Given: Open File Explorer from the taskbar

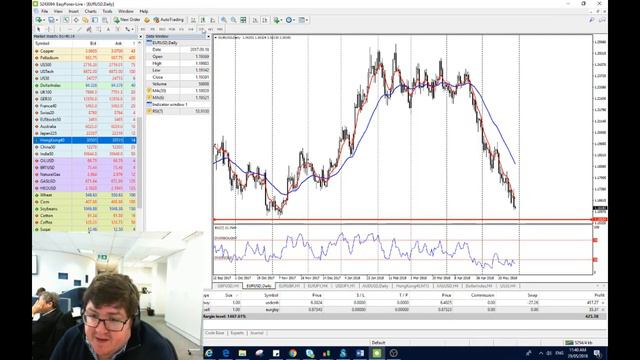Looking at the screenshot, I should click(x=242, y=353).
